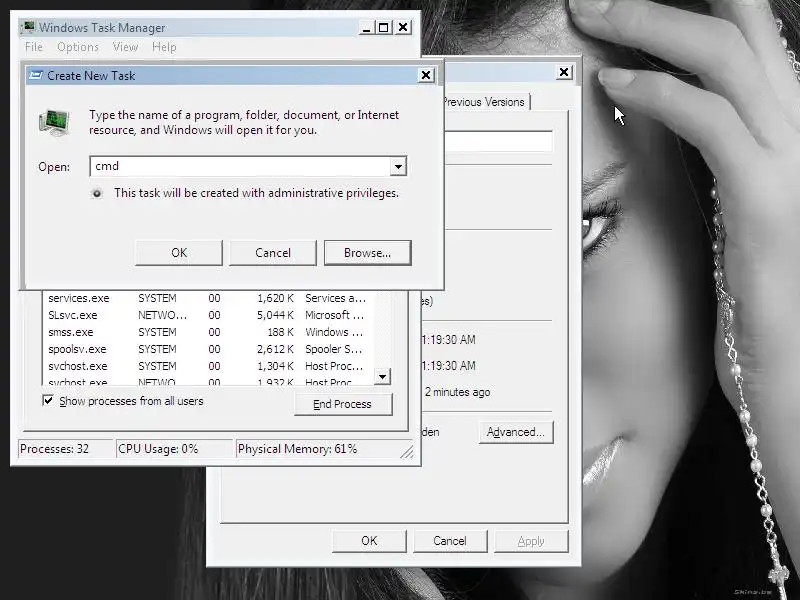
Task: Click OK in Create New Task dialog
Action: [x=179, y=253]
